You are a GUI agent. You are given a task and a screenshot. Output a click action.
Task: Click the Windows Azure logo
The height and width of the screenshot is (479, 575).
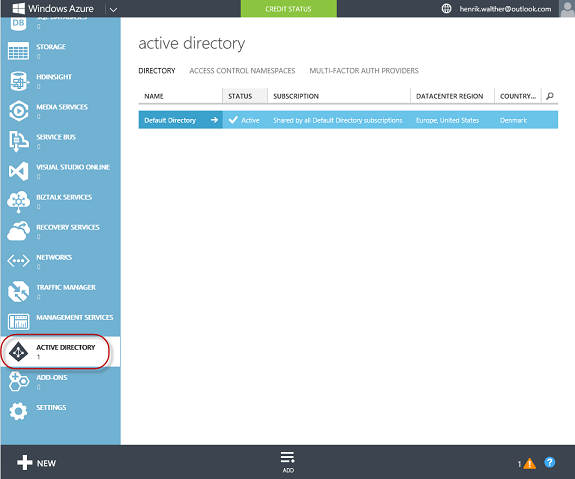[53, 8]
